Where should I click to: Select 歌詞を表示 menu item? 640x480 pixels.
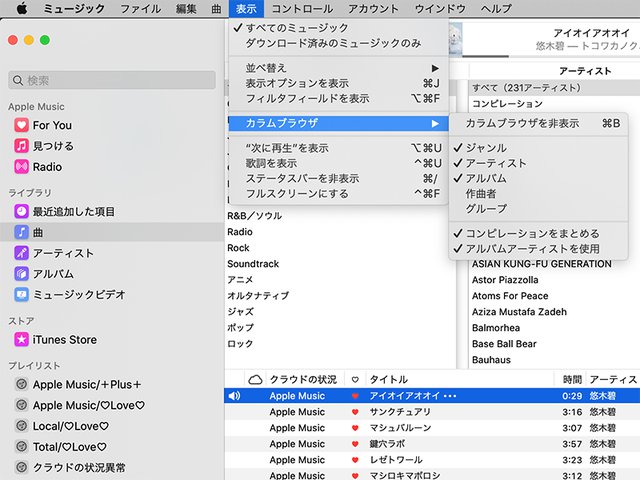271,163
